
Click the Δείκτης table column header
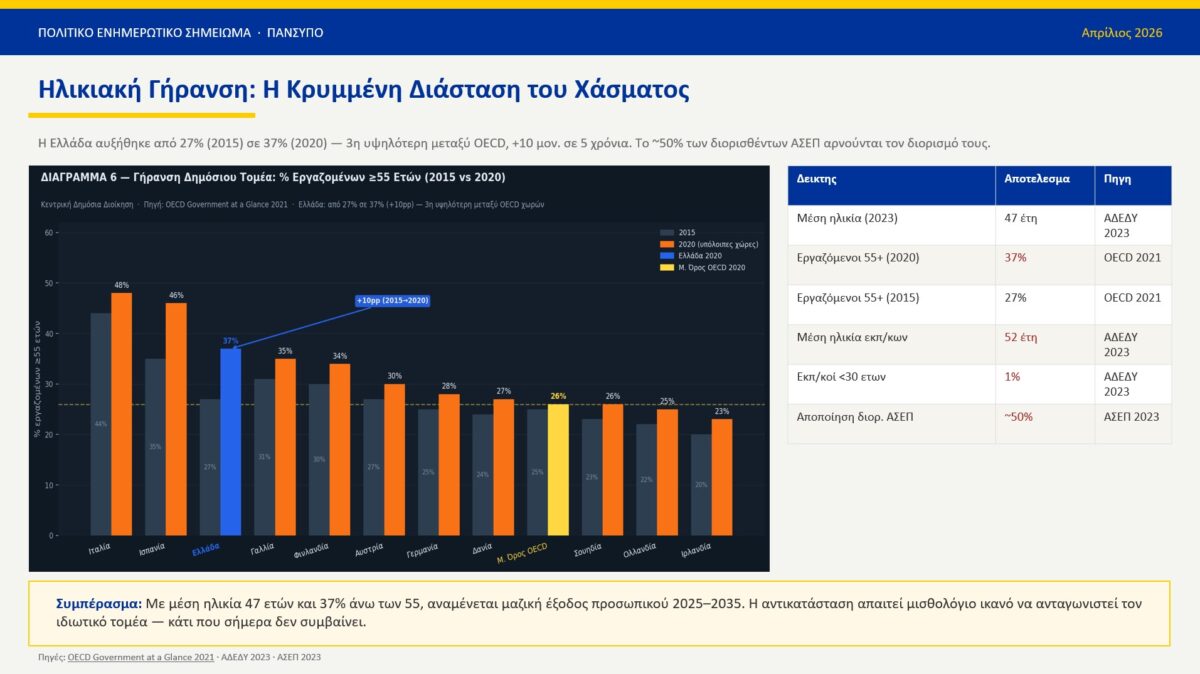pyautogui.click(x=817, y=179)
